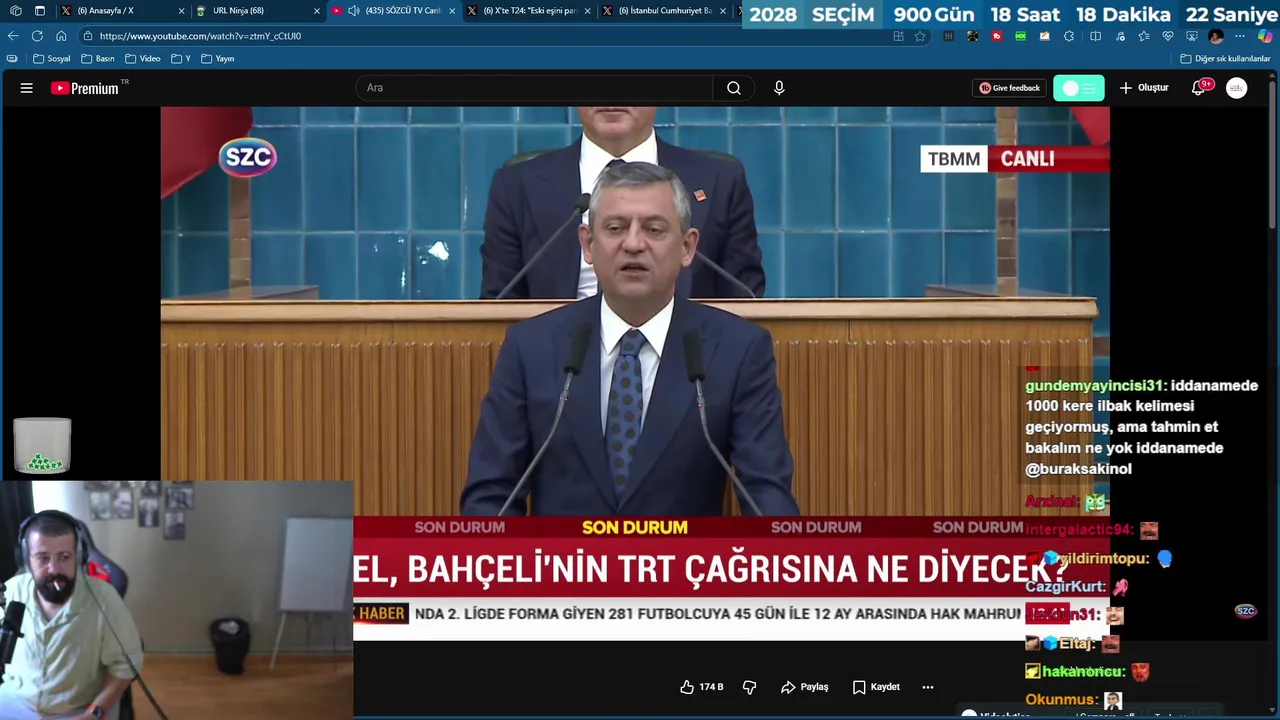
Task: Add this page to favorites star
Action: (920, 36)
